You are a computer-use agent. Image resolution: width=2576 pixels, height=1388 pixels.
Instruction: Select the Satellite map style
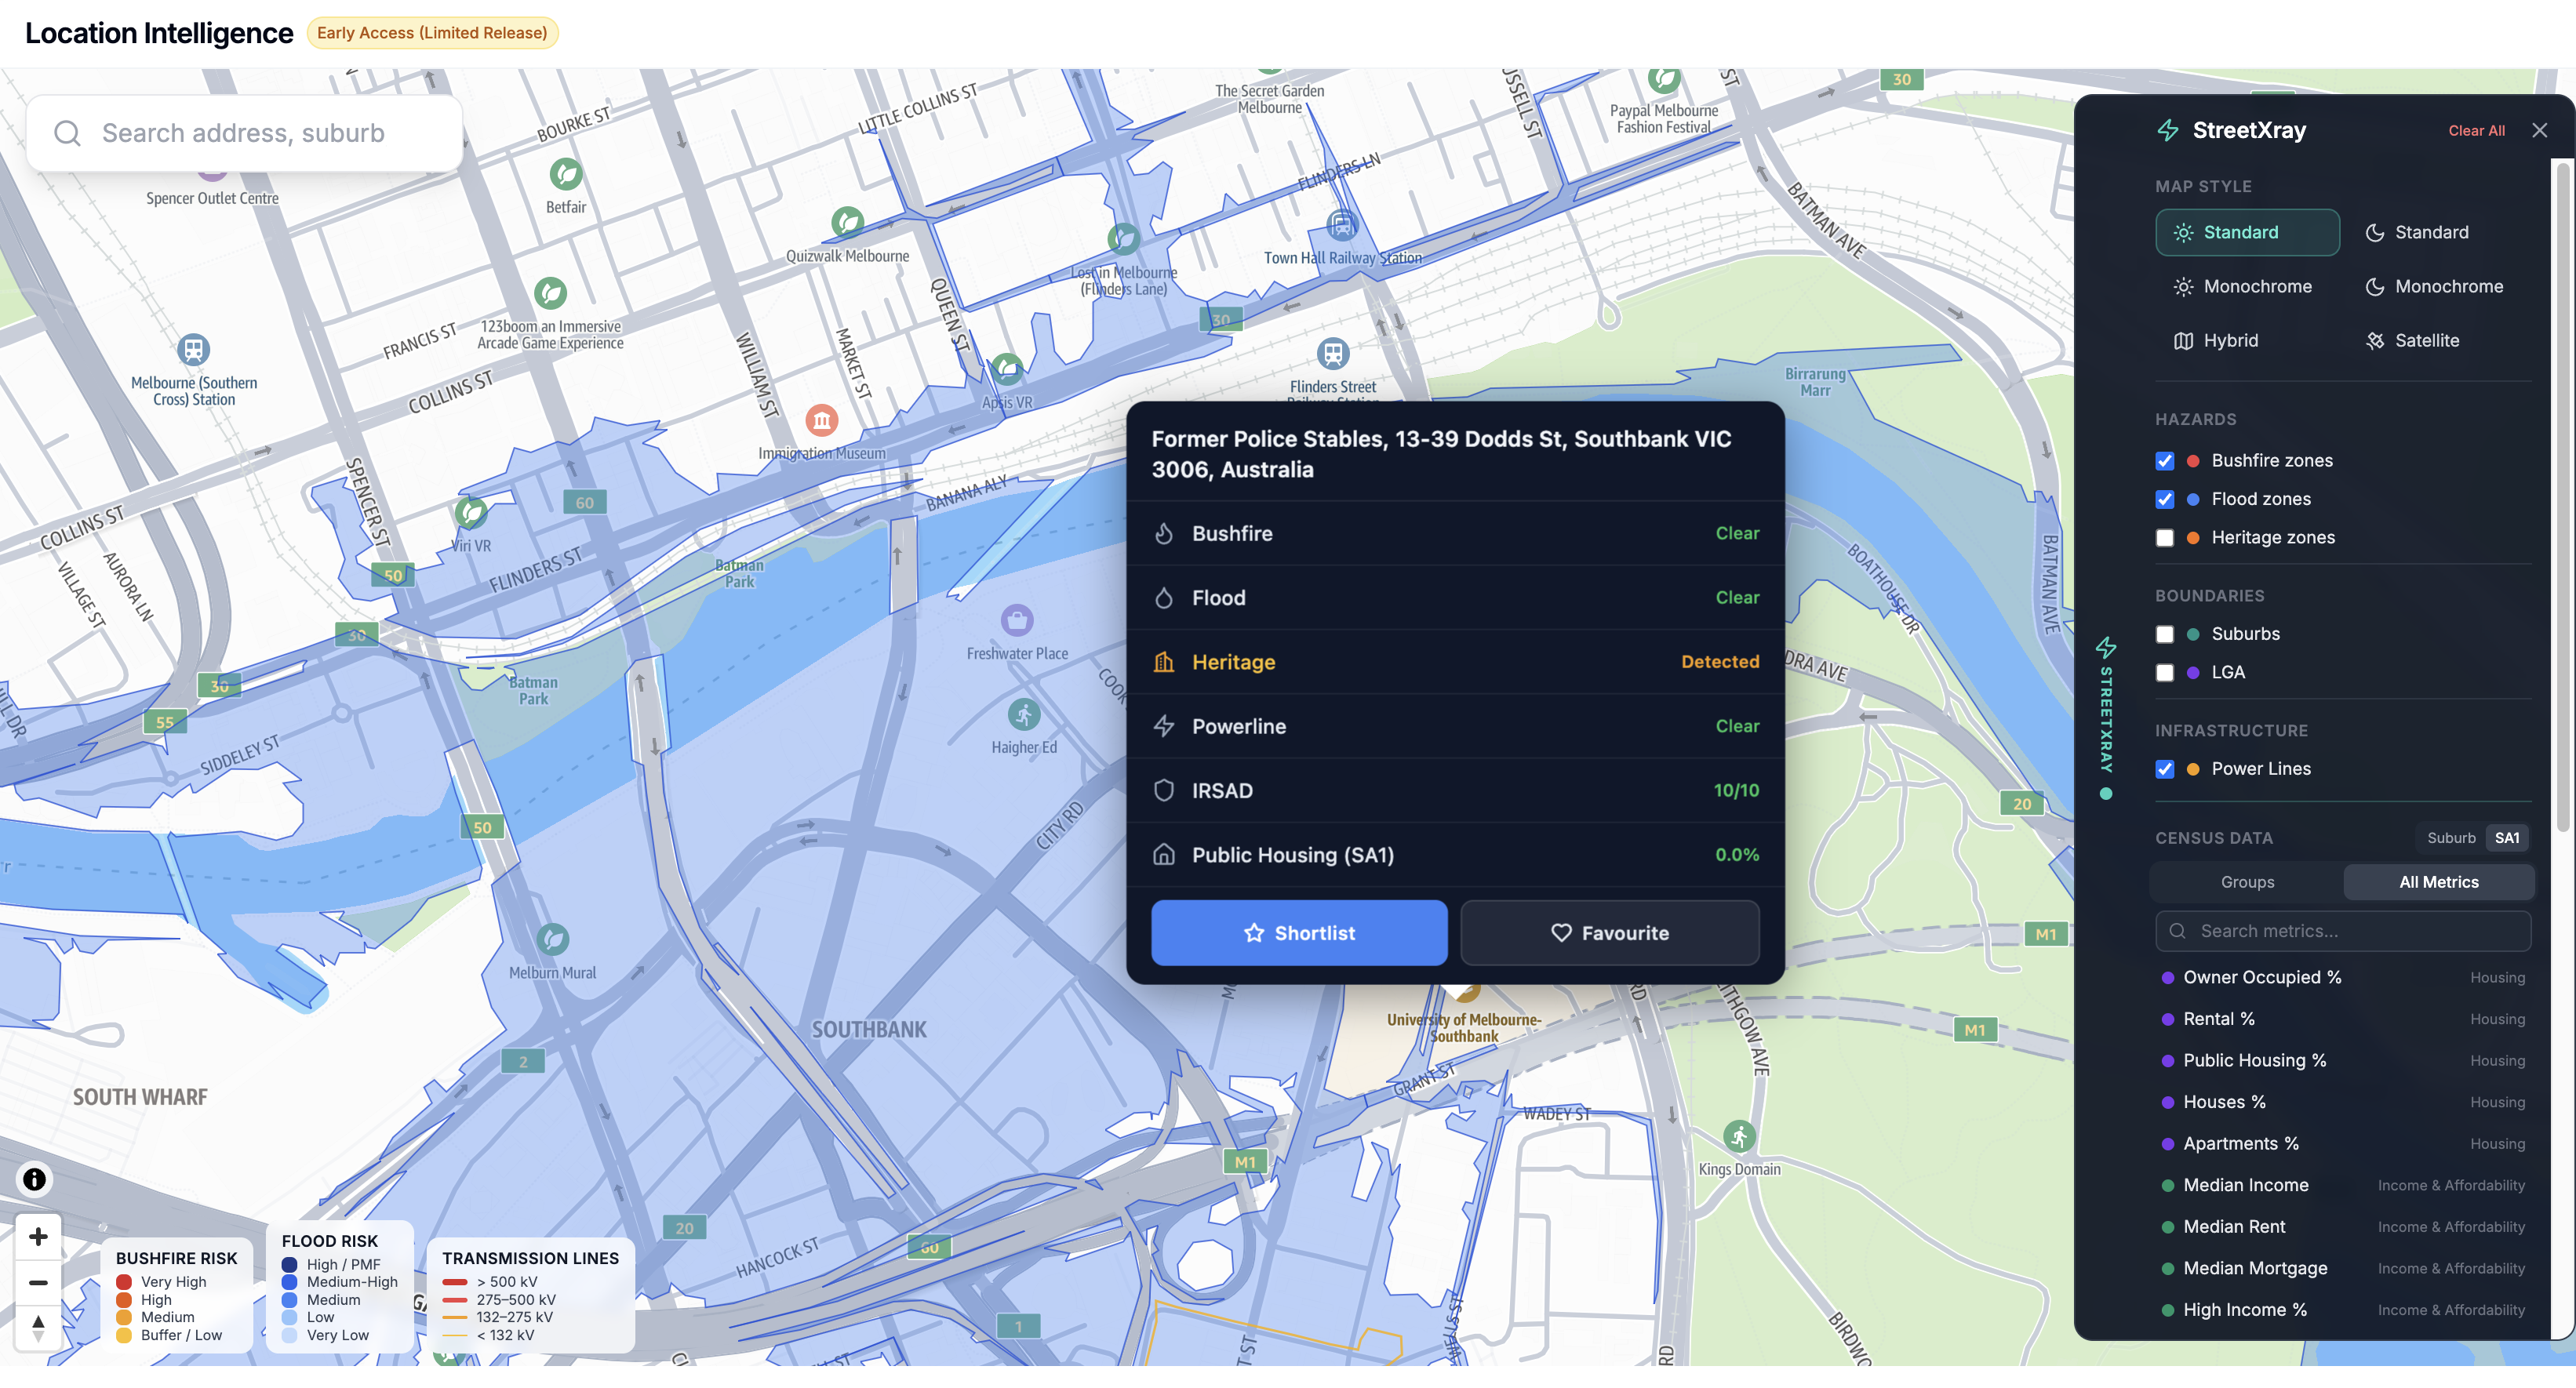(x=2438, y=340)
